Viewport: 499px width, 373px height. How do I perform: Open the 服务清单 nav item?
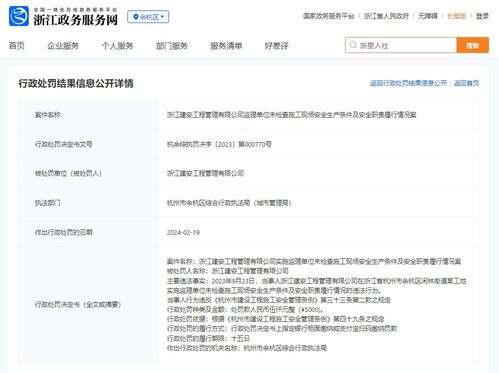tap(226, 46)
